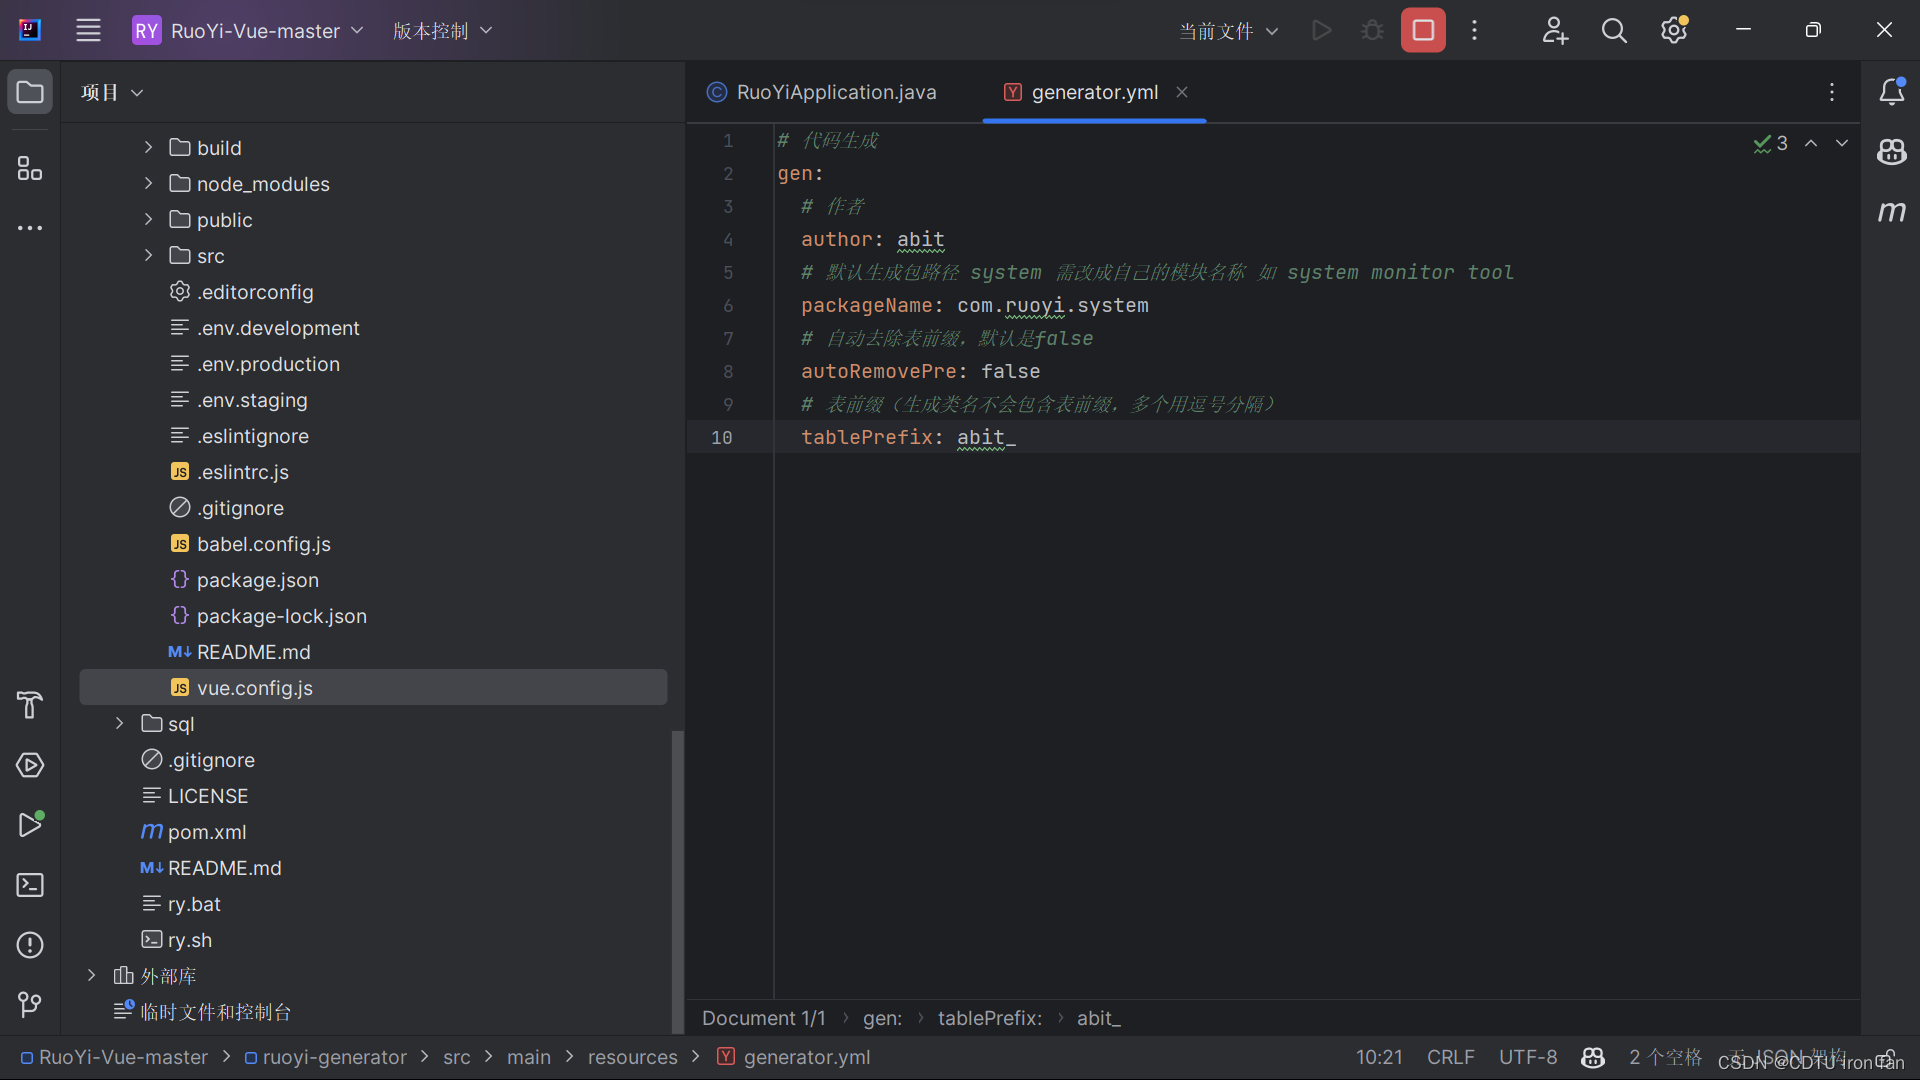This screenshot has width=1920, height=1080.
Task: Open the Notifications bell panel
Action: 1891,92
